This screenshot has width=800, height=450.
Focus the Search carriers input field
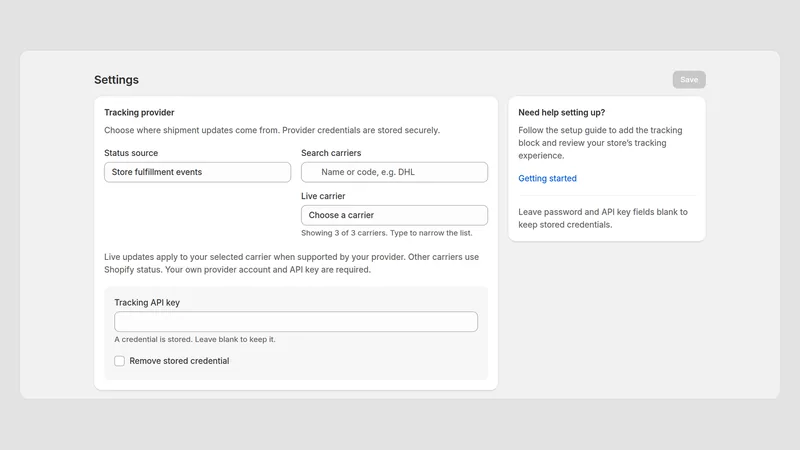[x=394, y=172]
